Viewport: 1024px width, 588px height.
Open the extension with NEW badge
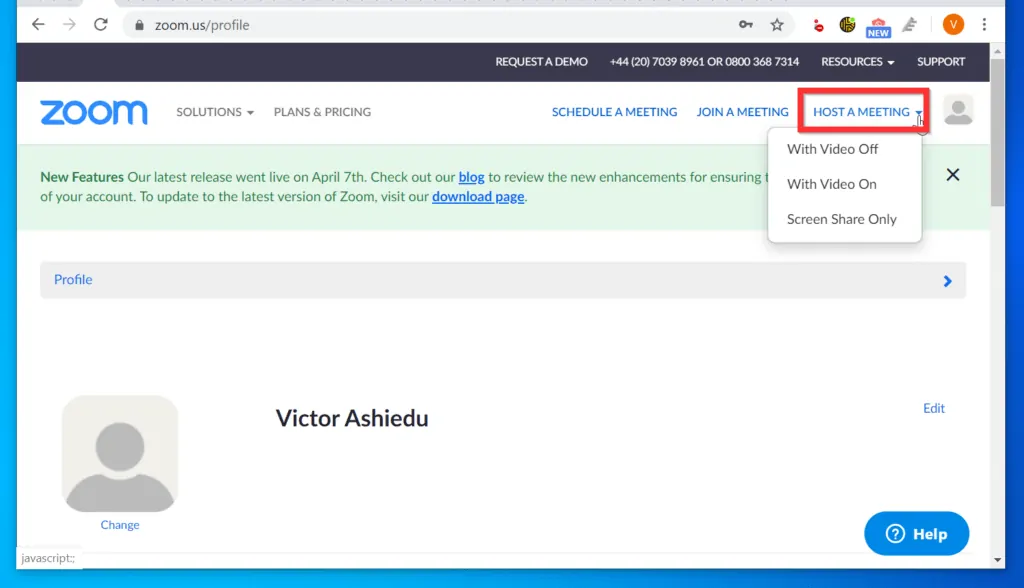[x=878, y=27]
